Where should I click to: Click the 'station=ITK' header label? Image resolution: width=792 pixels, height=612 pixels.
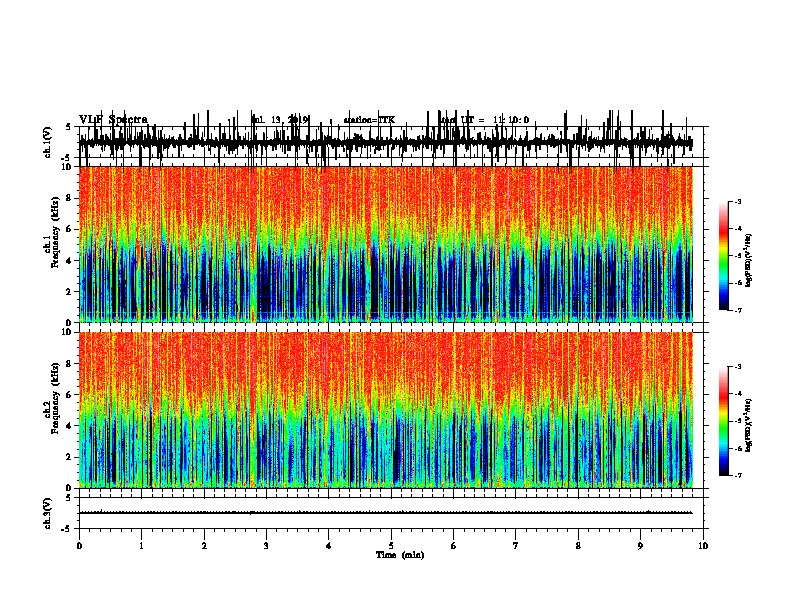tap(369, 120)
